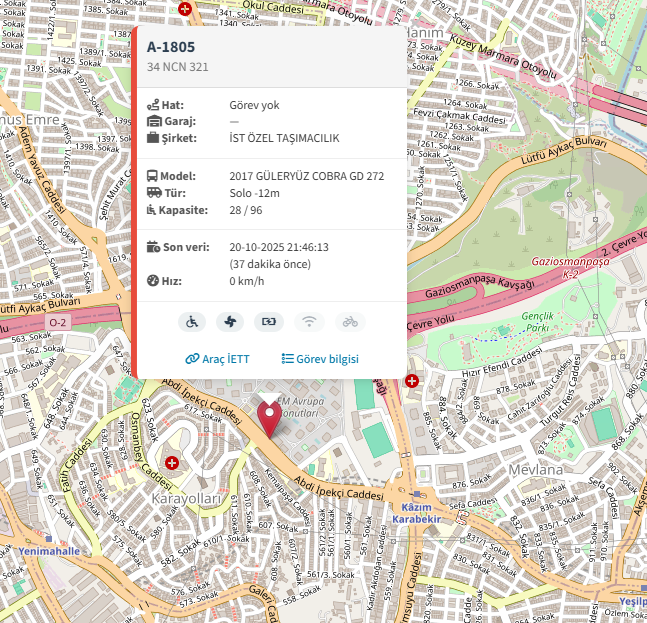The image size is (647, 623).
Task: Click the speedometer icon beside Hız
Action: pos(153,281)
